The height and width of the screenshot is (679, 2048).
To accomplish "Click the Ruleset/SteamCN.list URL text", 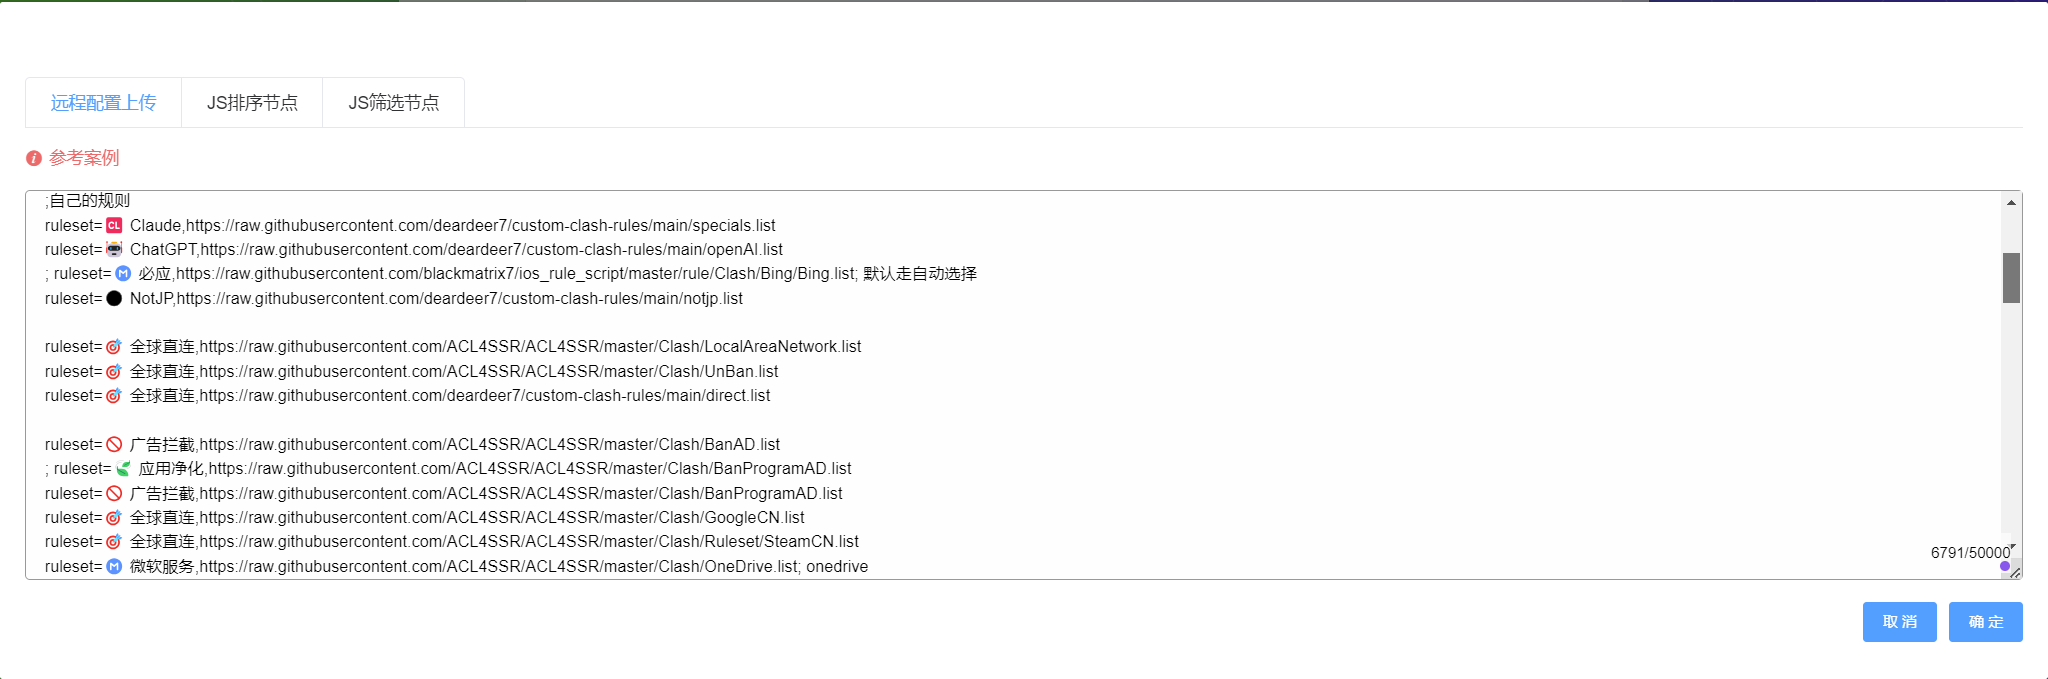I will tap(529, 542).
